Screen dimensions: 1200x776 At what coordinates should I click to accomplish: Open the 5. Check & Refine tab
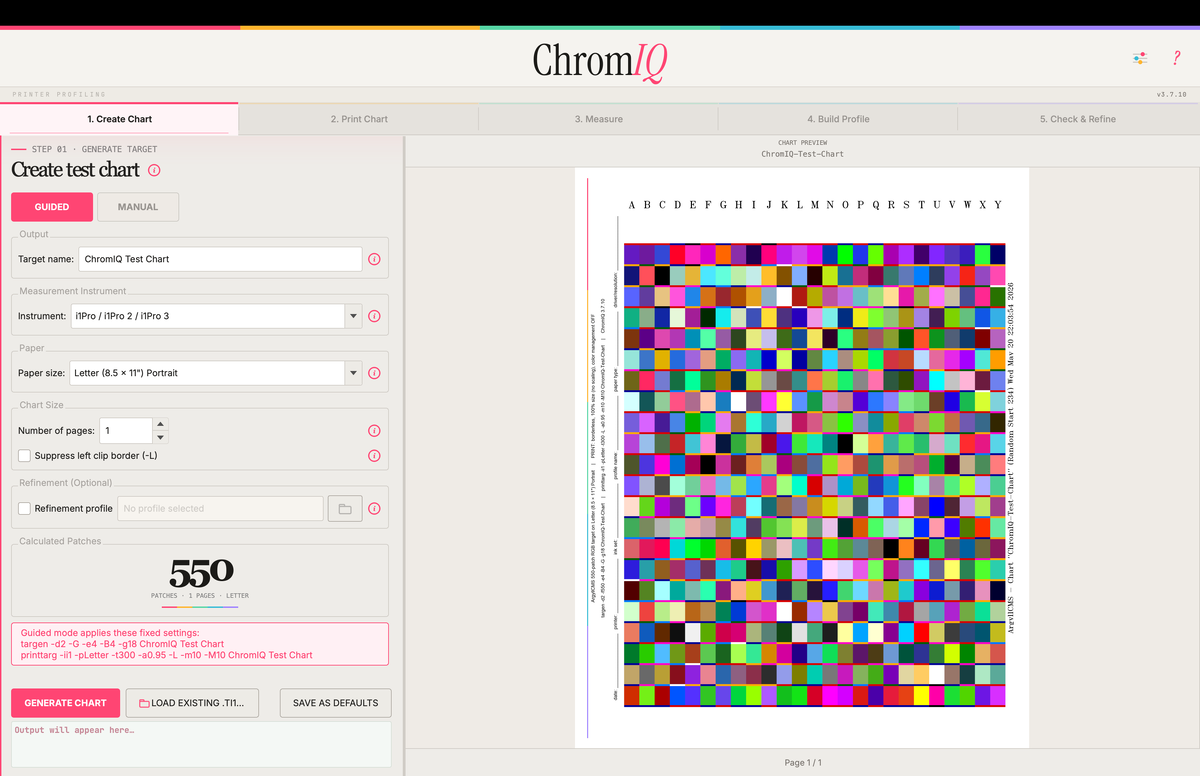click(x=1078, y=119)
